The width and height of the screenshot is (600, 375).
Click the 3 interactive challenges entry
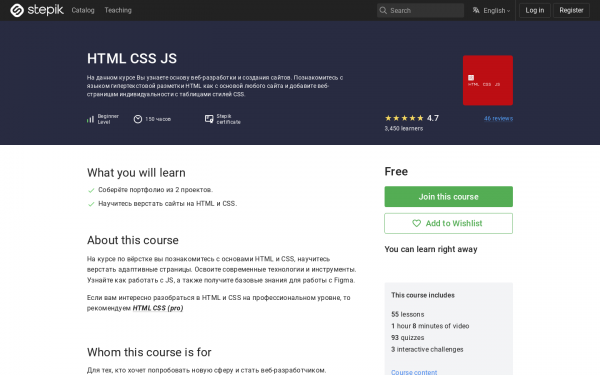pos(427,349)
